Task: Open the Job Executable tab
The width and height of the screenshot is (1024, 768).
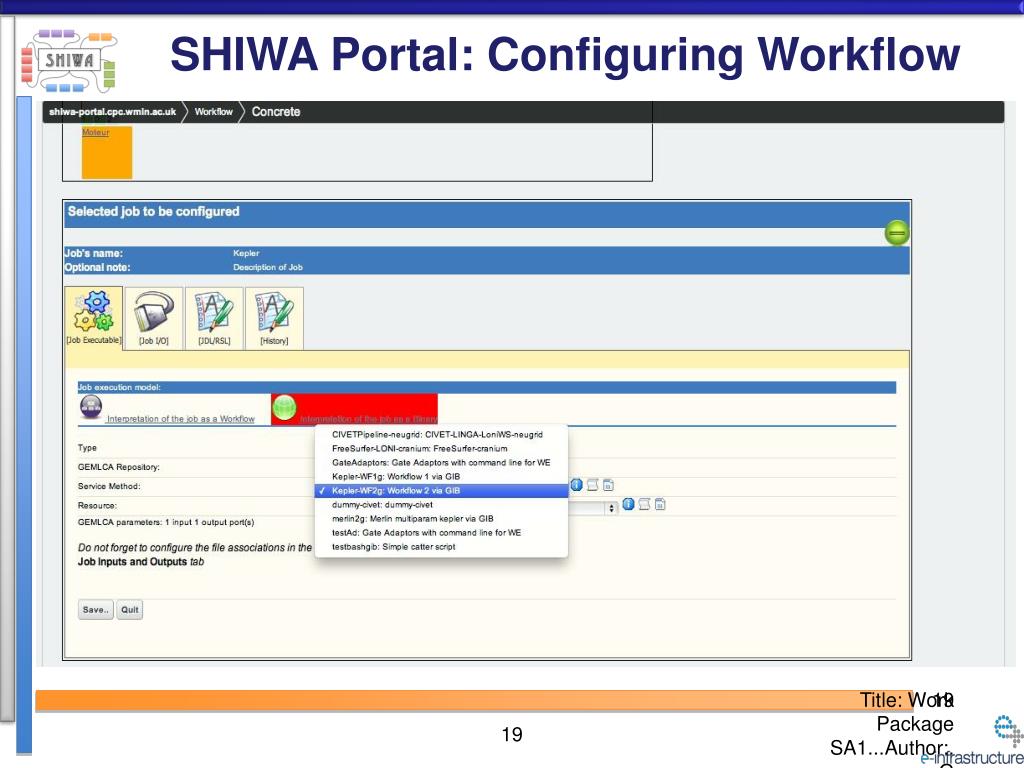Action: pyautogui.click(x=93, y=318)
